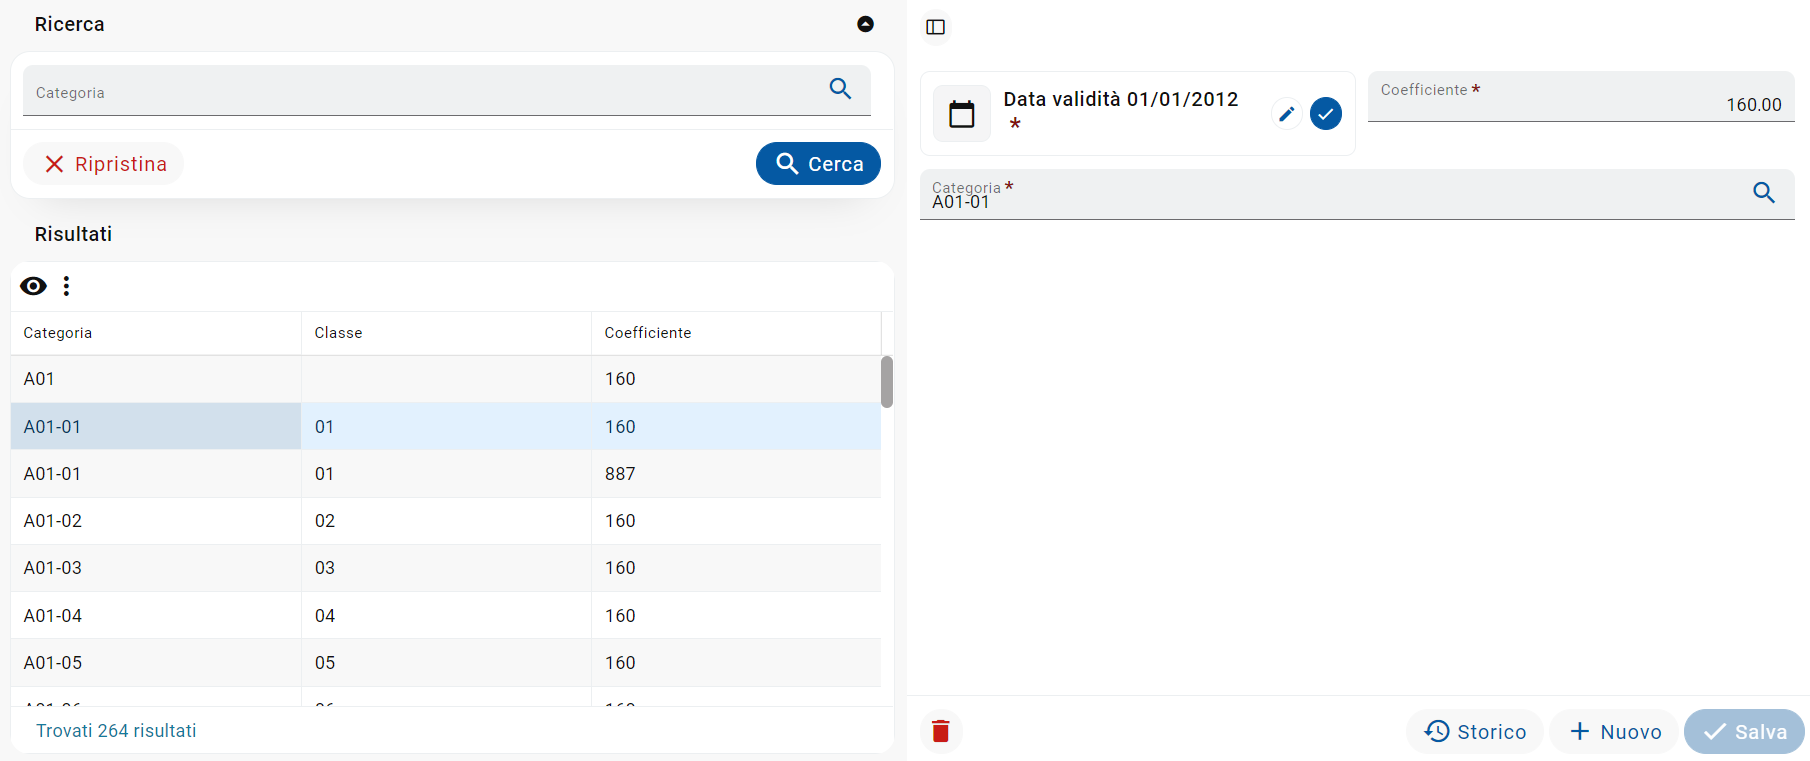Image resolution: width=1810 pixels, height=761 pixels.
Task: Open the Data validità calendar picker
Action: click(x=961, y=114)
